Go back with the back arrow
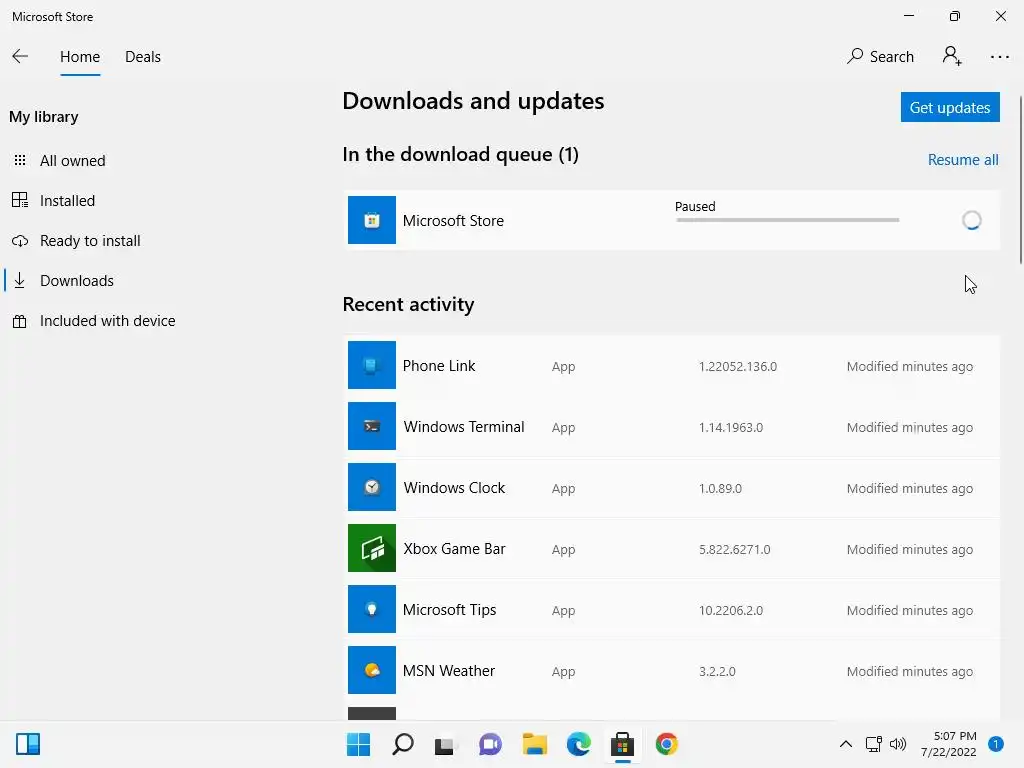 (x=20, y=57)
